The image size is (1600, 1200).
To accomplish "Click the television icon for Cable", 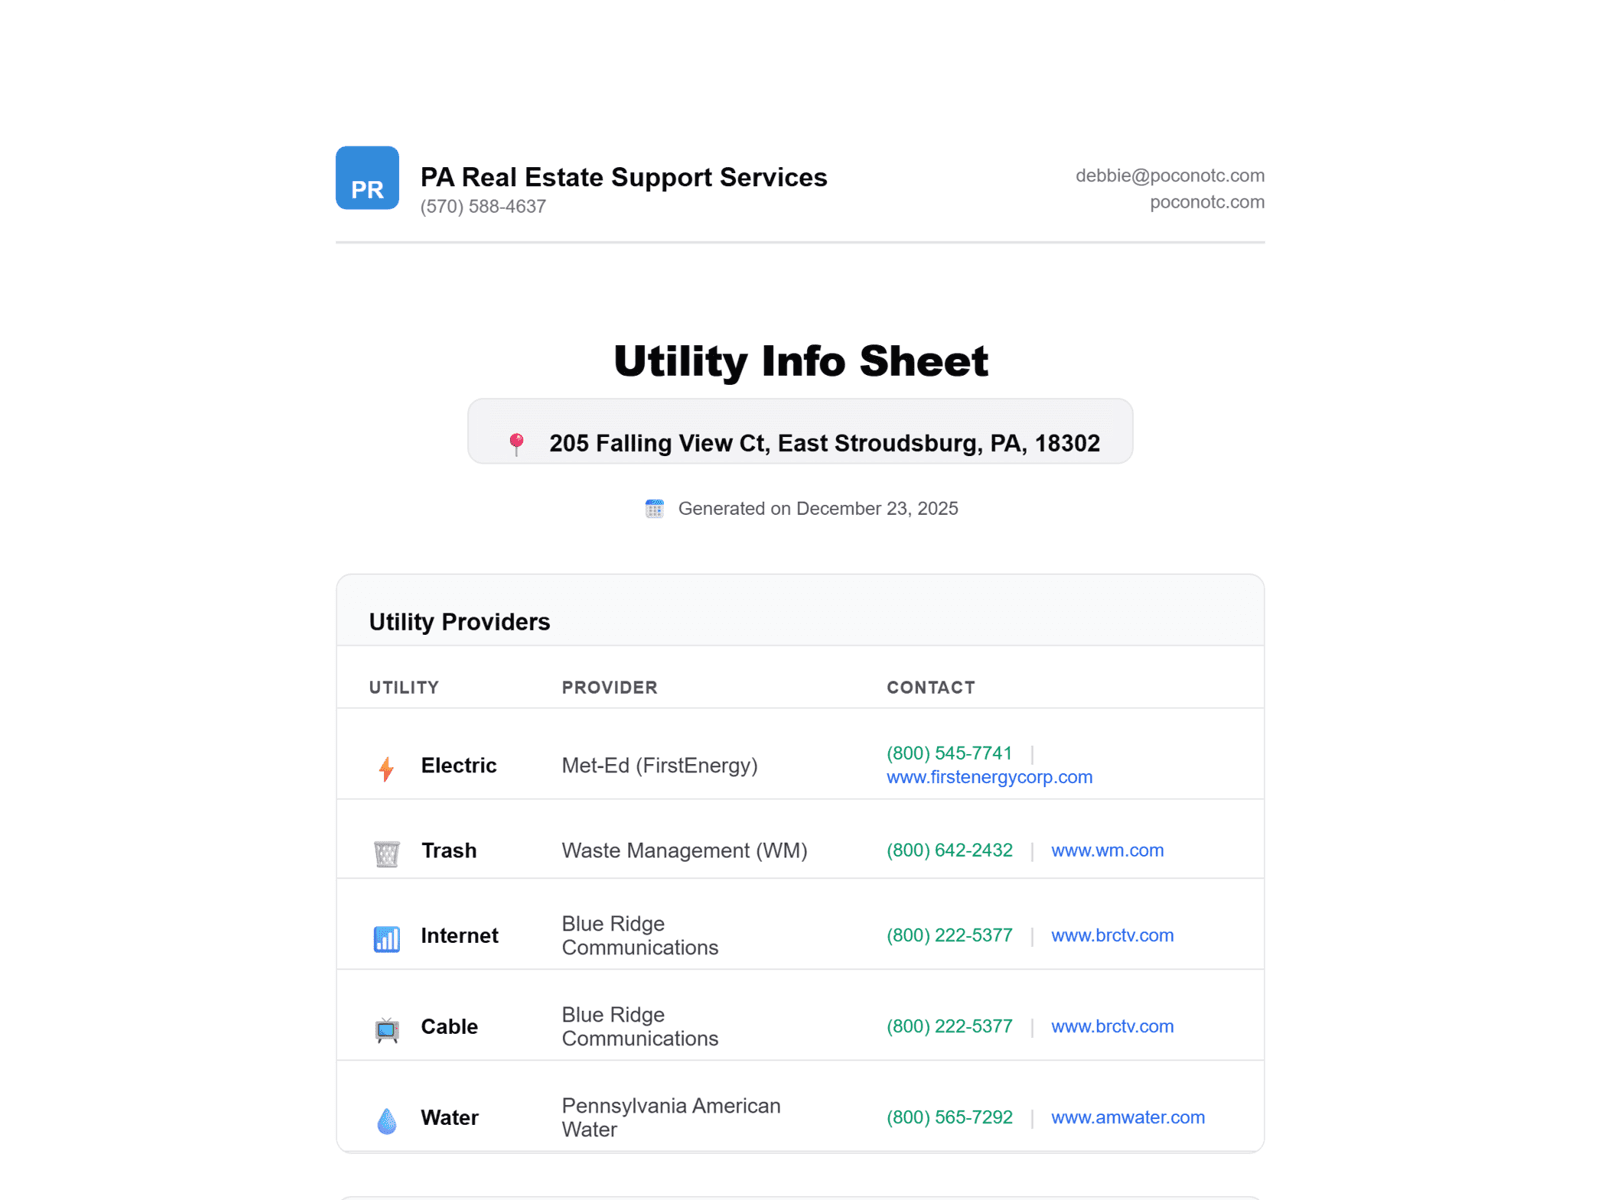I will (386, 1027).
